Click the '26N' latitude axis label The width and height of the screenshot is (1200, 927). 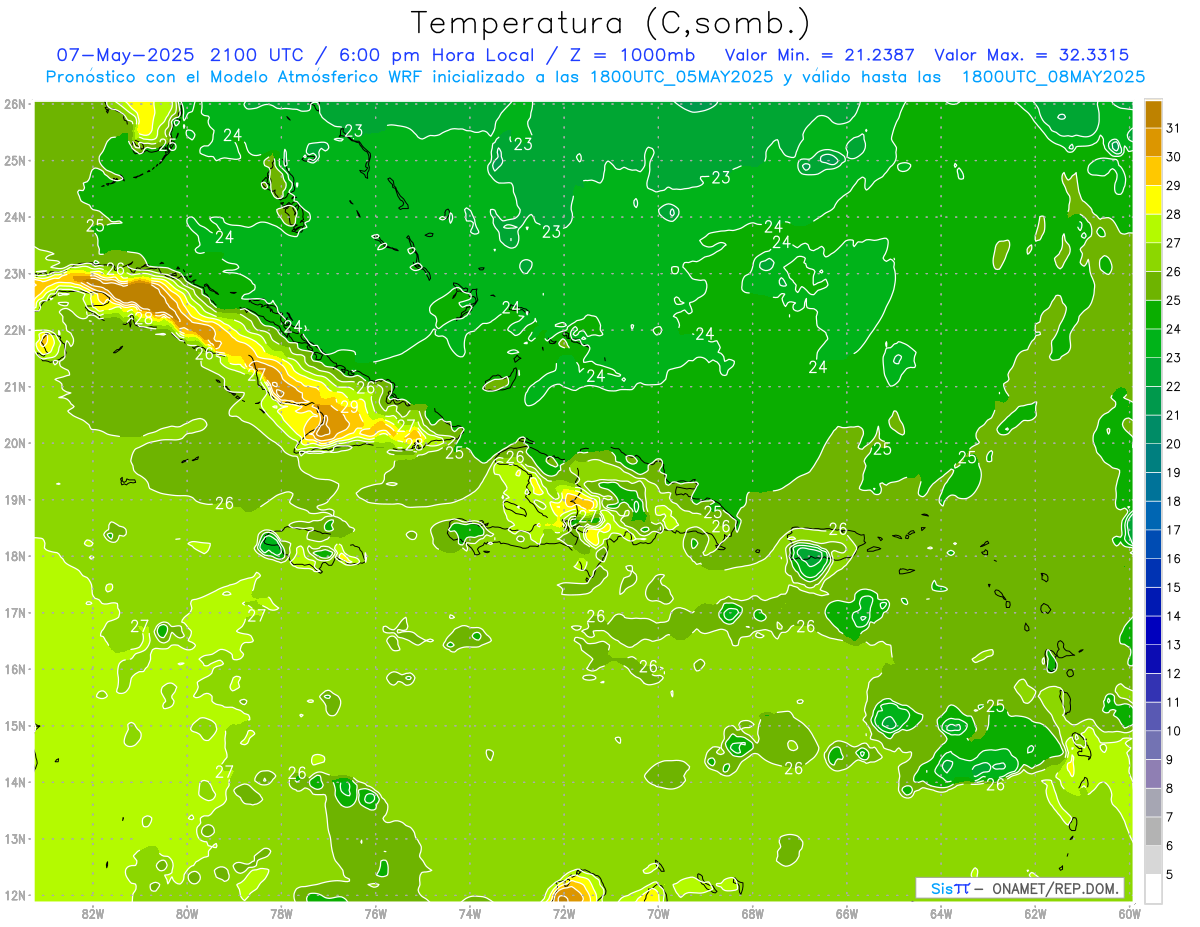(x=15, y=104)
